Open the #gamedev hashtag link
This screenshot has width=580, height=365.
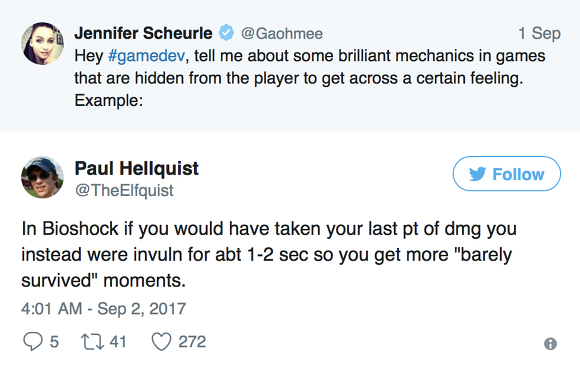point(146,56)
